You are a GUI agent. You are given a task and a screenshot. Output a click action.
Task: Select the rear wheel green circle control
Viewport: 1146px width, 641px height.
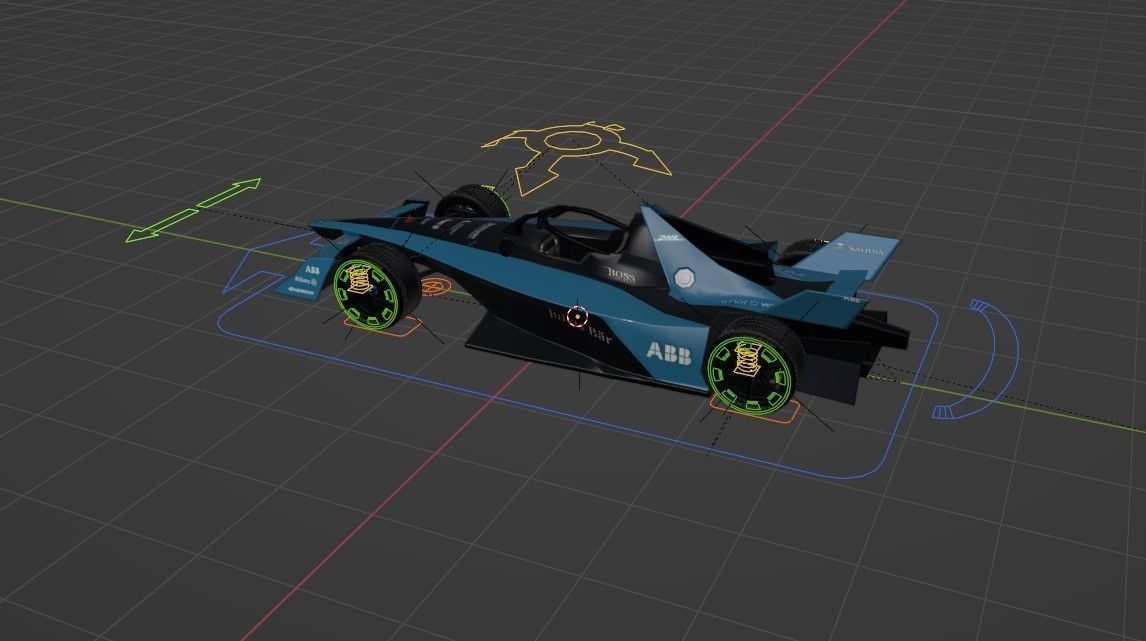point(751,374)
